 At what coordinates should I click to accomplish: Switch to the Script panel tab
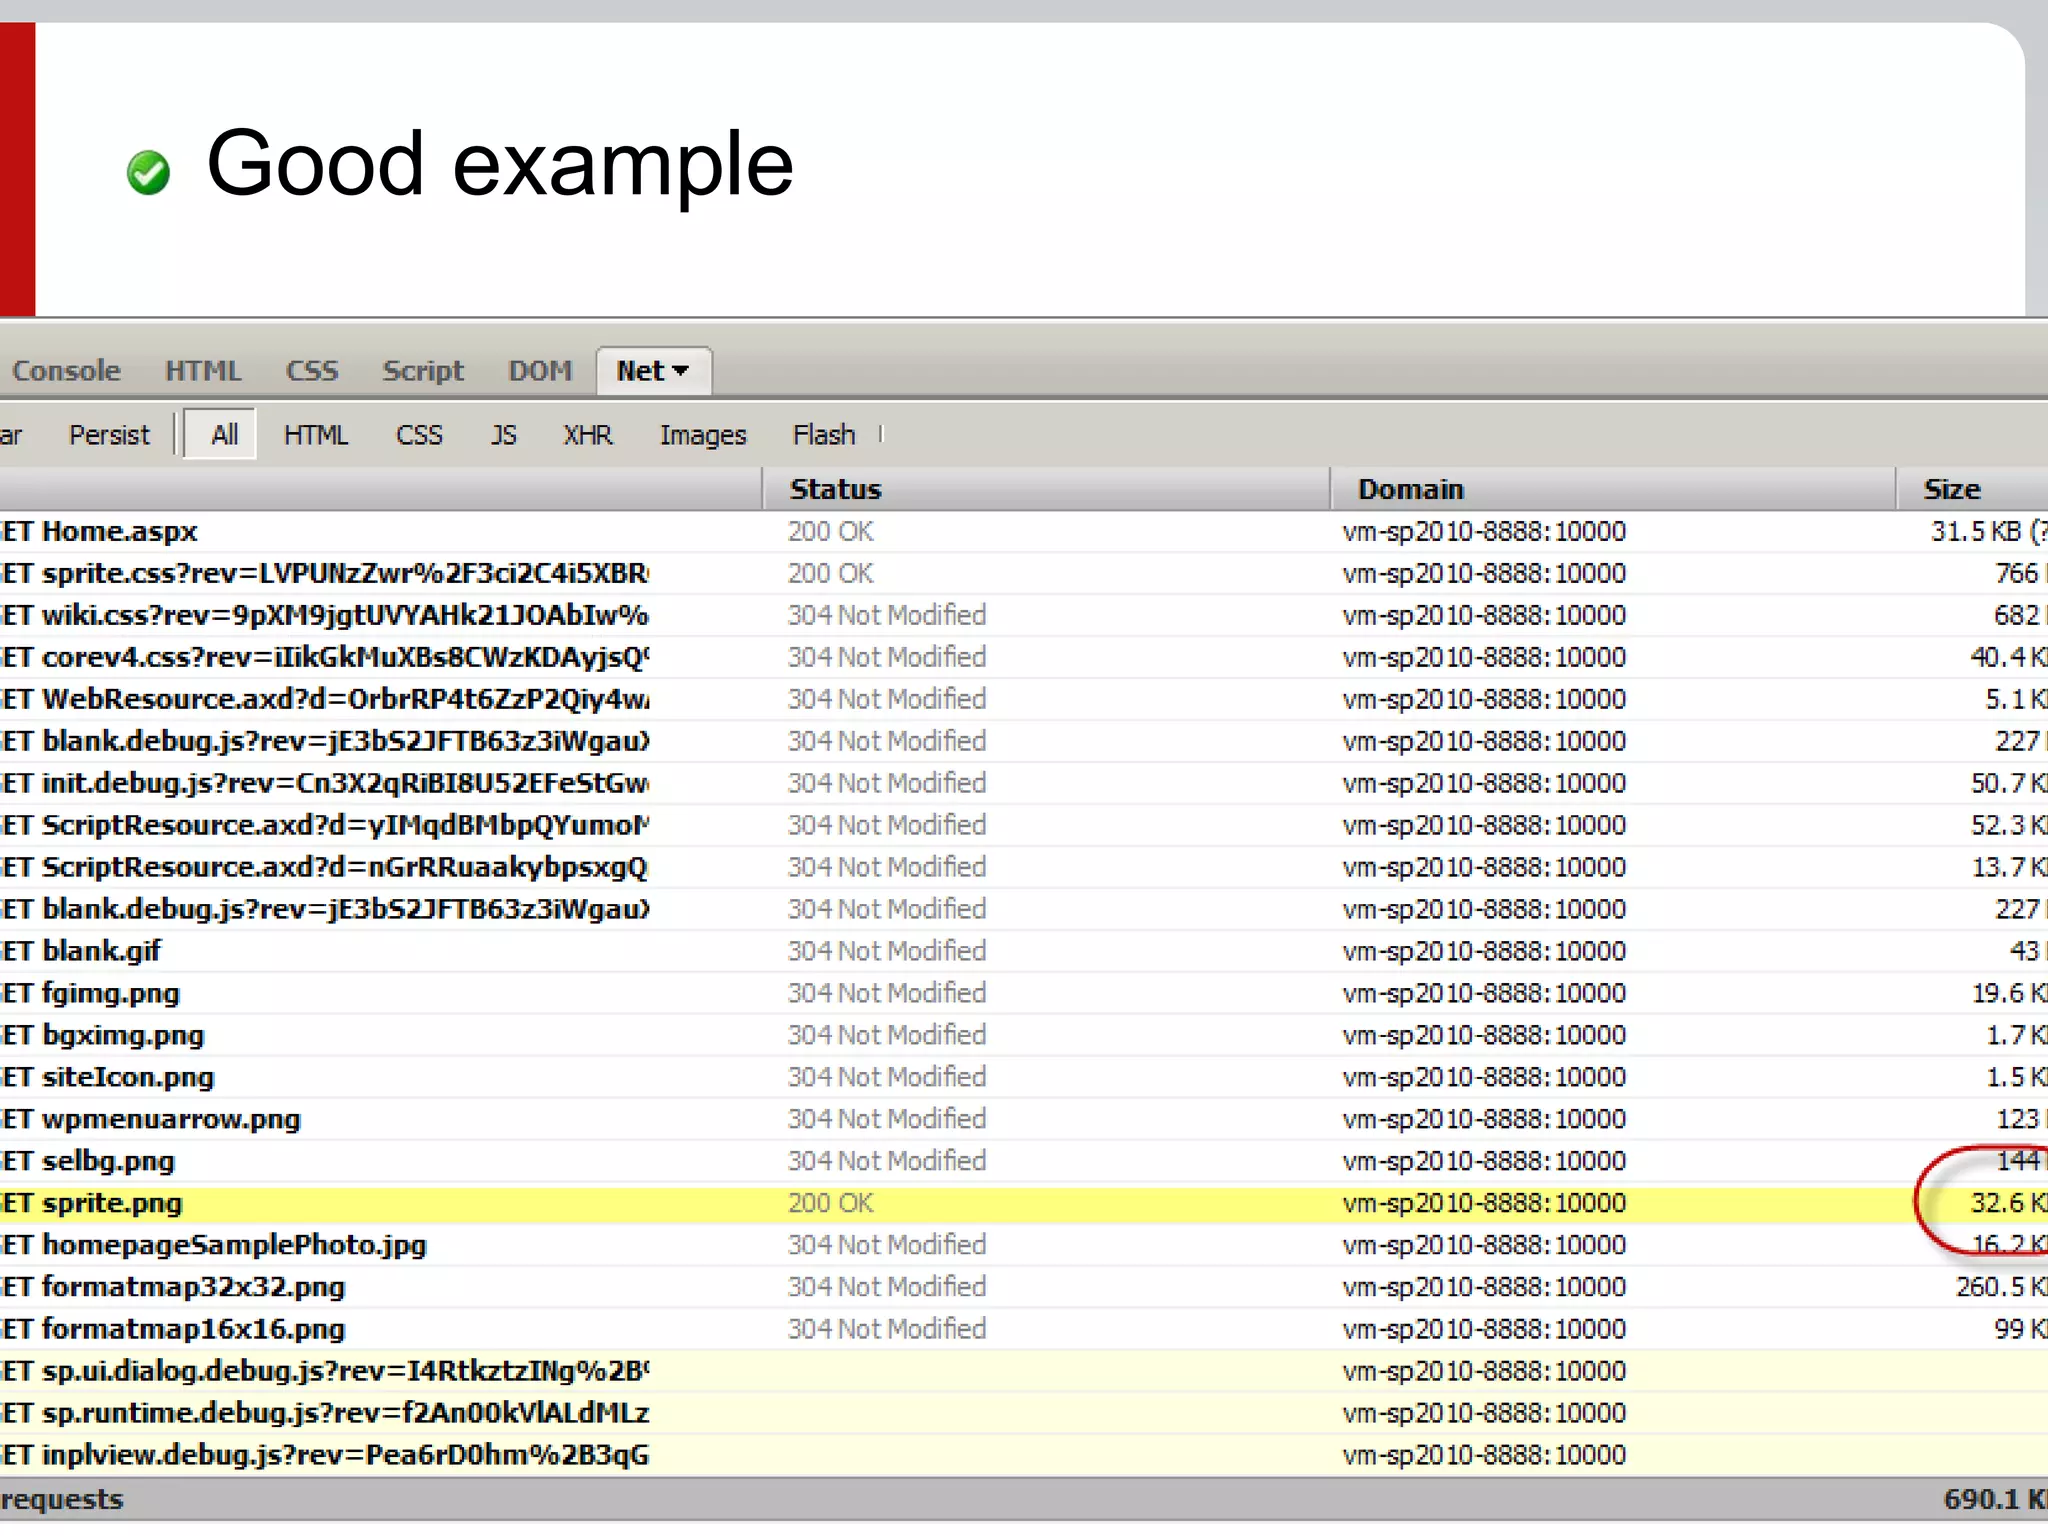tap(423, 371)
